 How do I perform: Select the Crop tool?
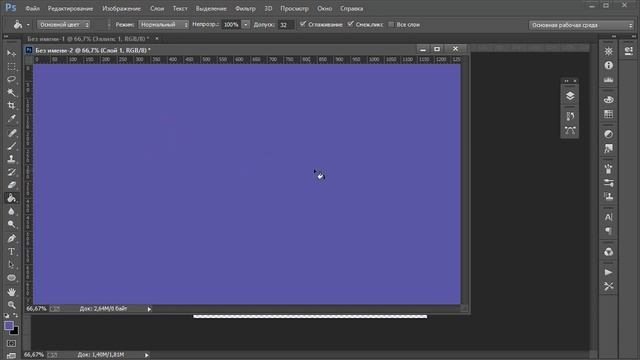click(x=11, y=106)
